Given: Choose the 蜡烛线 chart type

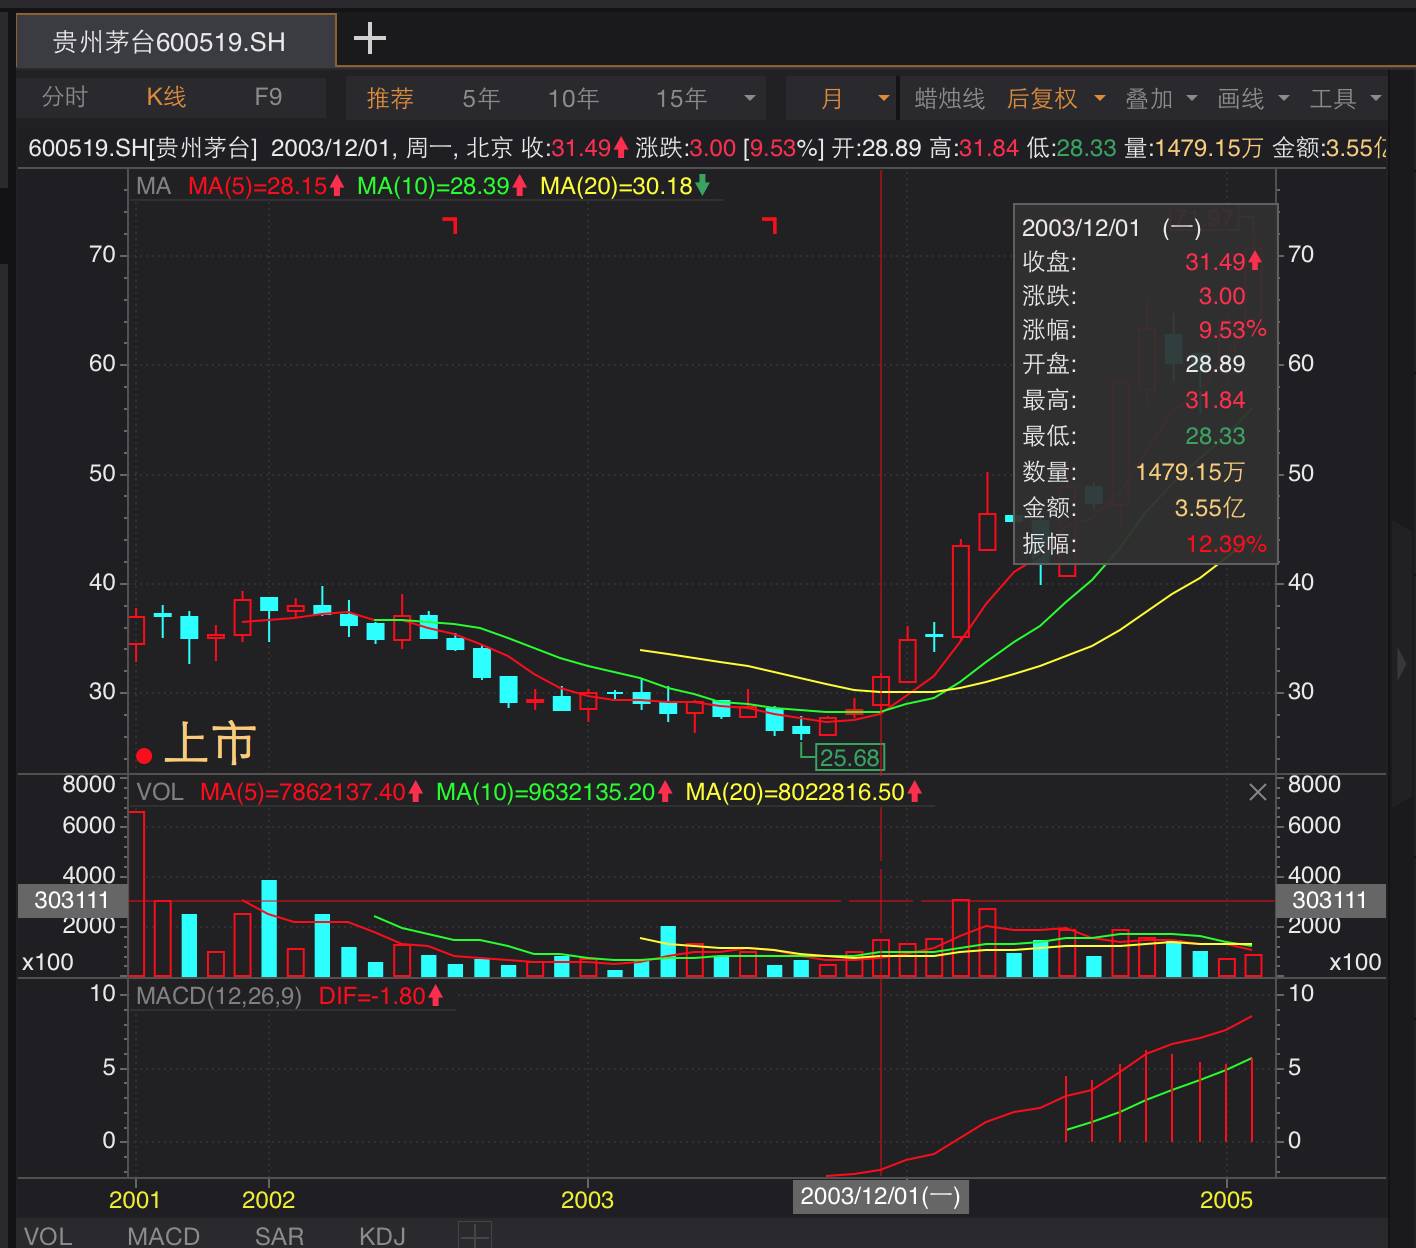Looking at the screenshot, I should point(949,98).
